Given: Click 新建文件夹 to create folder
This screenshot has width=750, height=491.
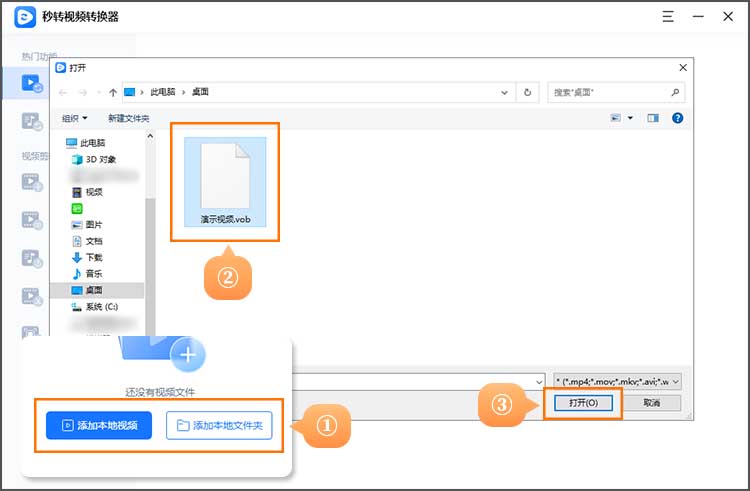Looking at the screenshot, I should pos(128,118).
